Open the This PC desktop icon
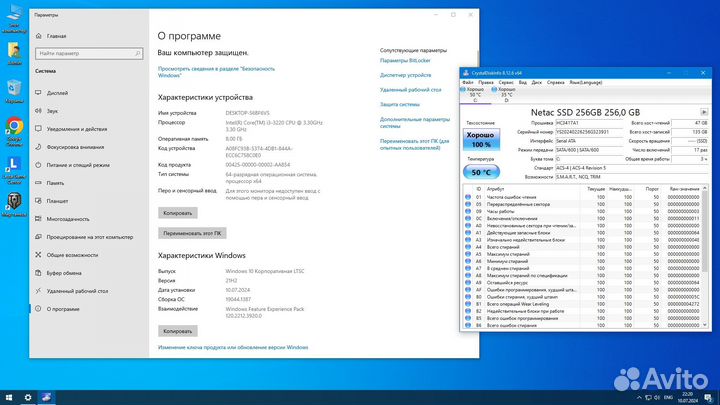Image resolution: width=720 pixels, height=405 pixels. pyautogui.click(x=14, y=18)
